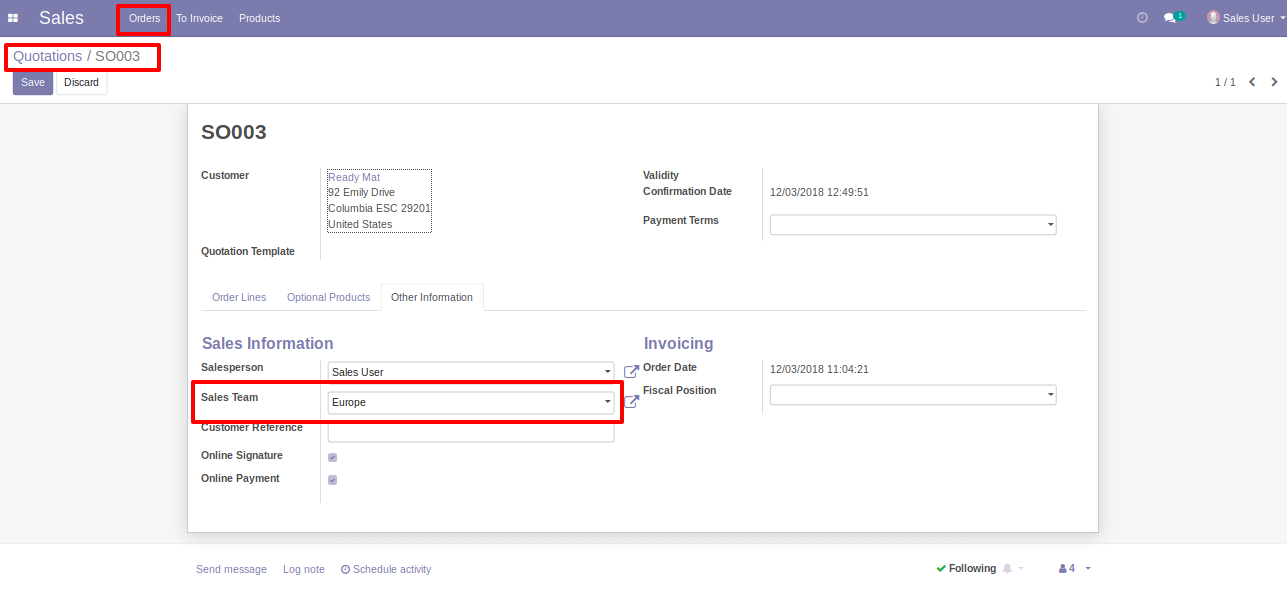Click the Save button

pos(33,83)
